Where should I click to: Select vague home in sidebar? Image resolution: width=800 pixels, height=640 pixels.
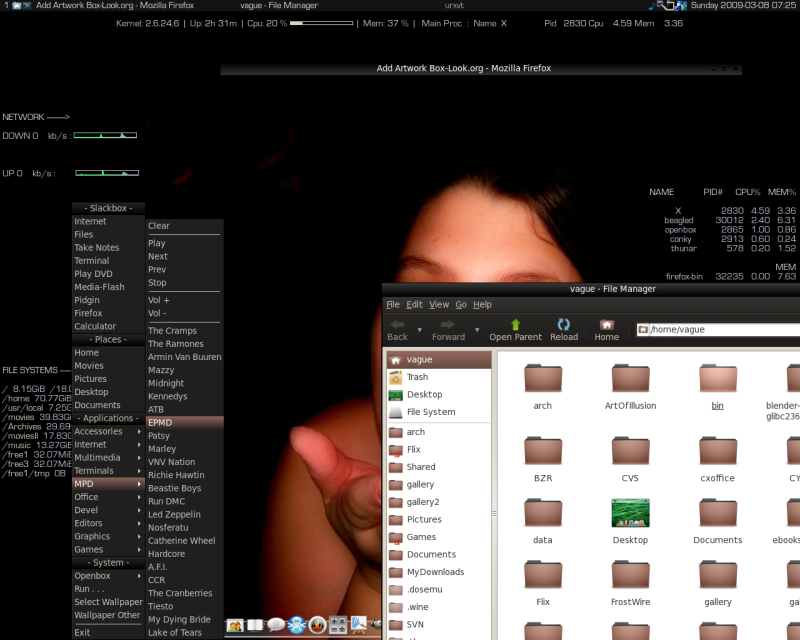(439, 359)
